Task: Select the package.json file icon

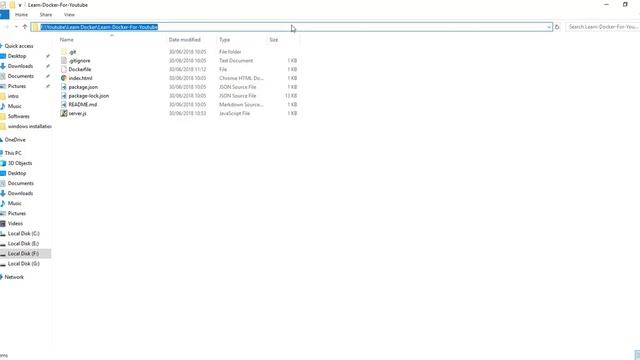Action: pos(64,87)
